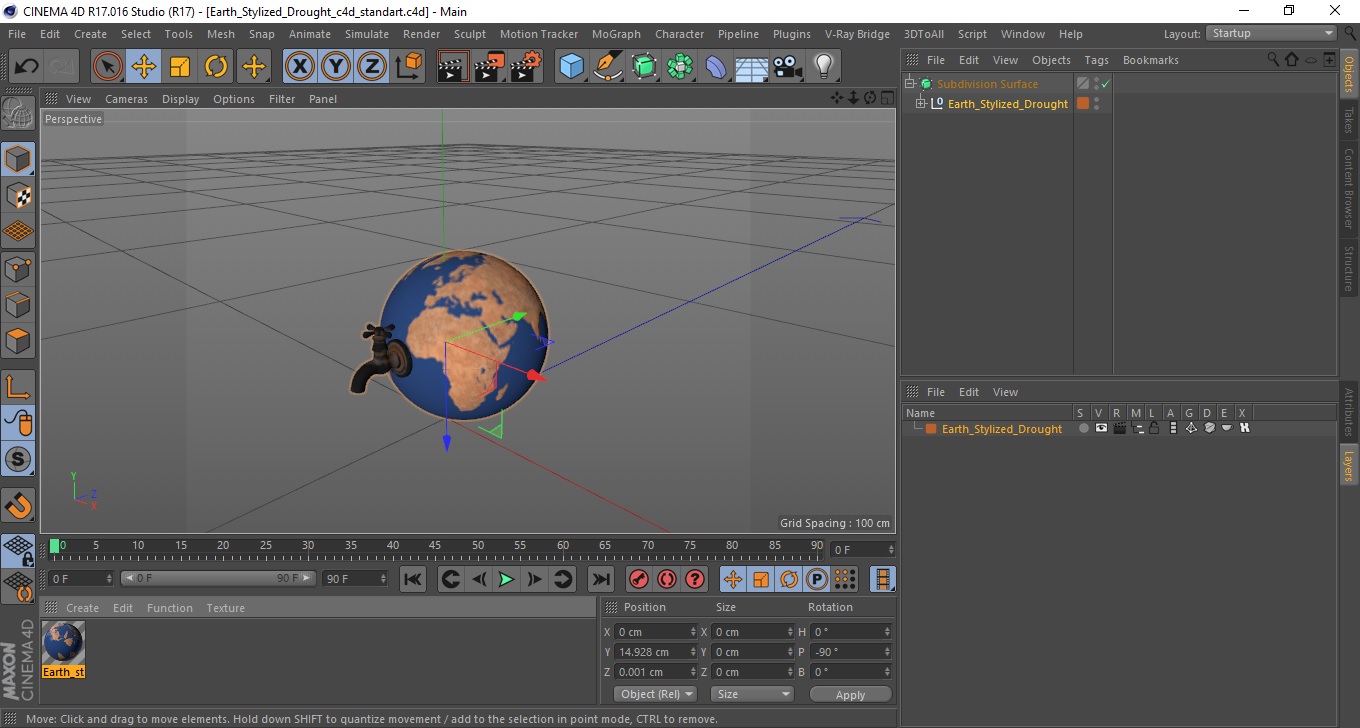Screen dimensions: 1360x728
Task: Open the viewport Filter menu
Action: 282,99
